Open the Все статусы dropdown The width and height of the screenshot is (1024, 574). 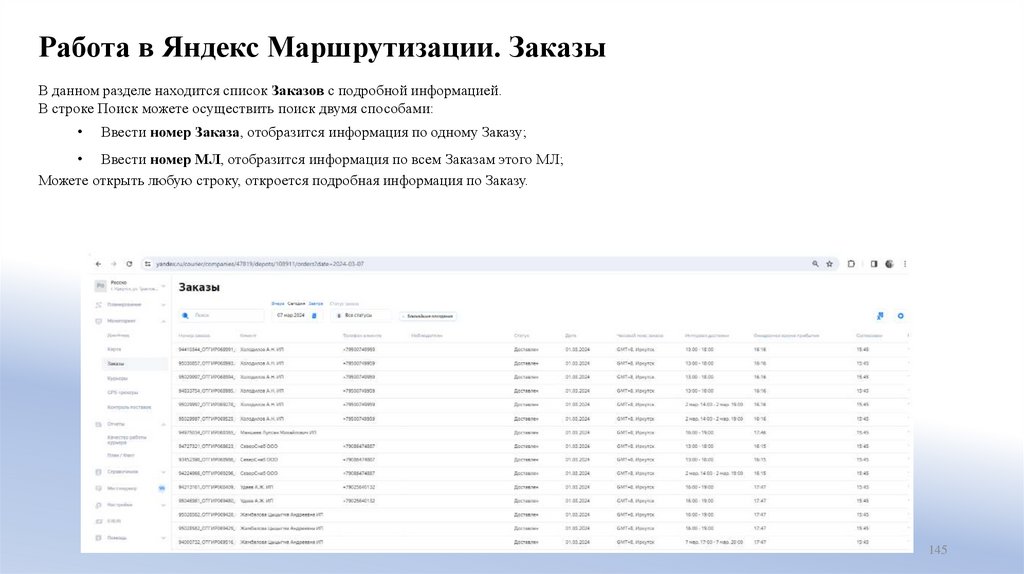coord(361,315)
